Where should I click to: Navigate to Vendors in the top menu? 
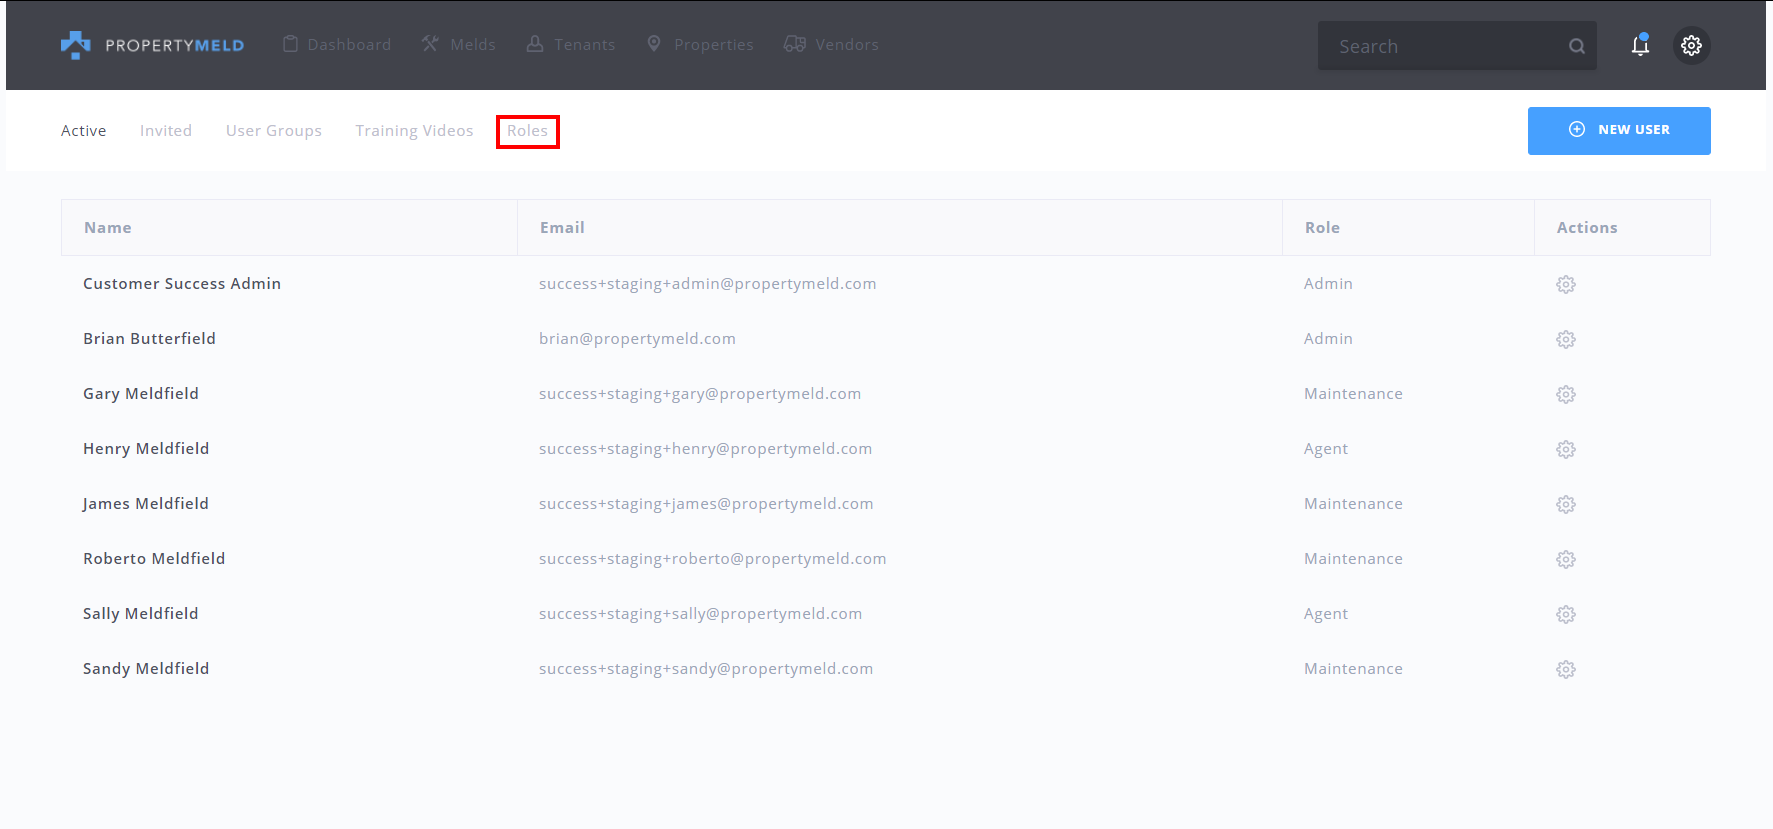point(832,45)
